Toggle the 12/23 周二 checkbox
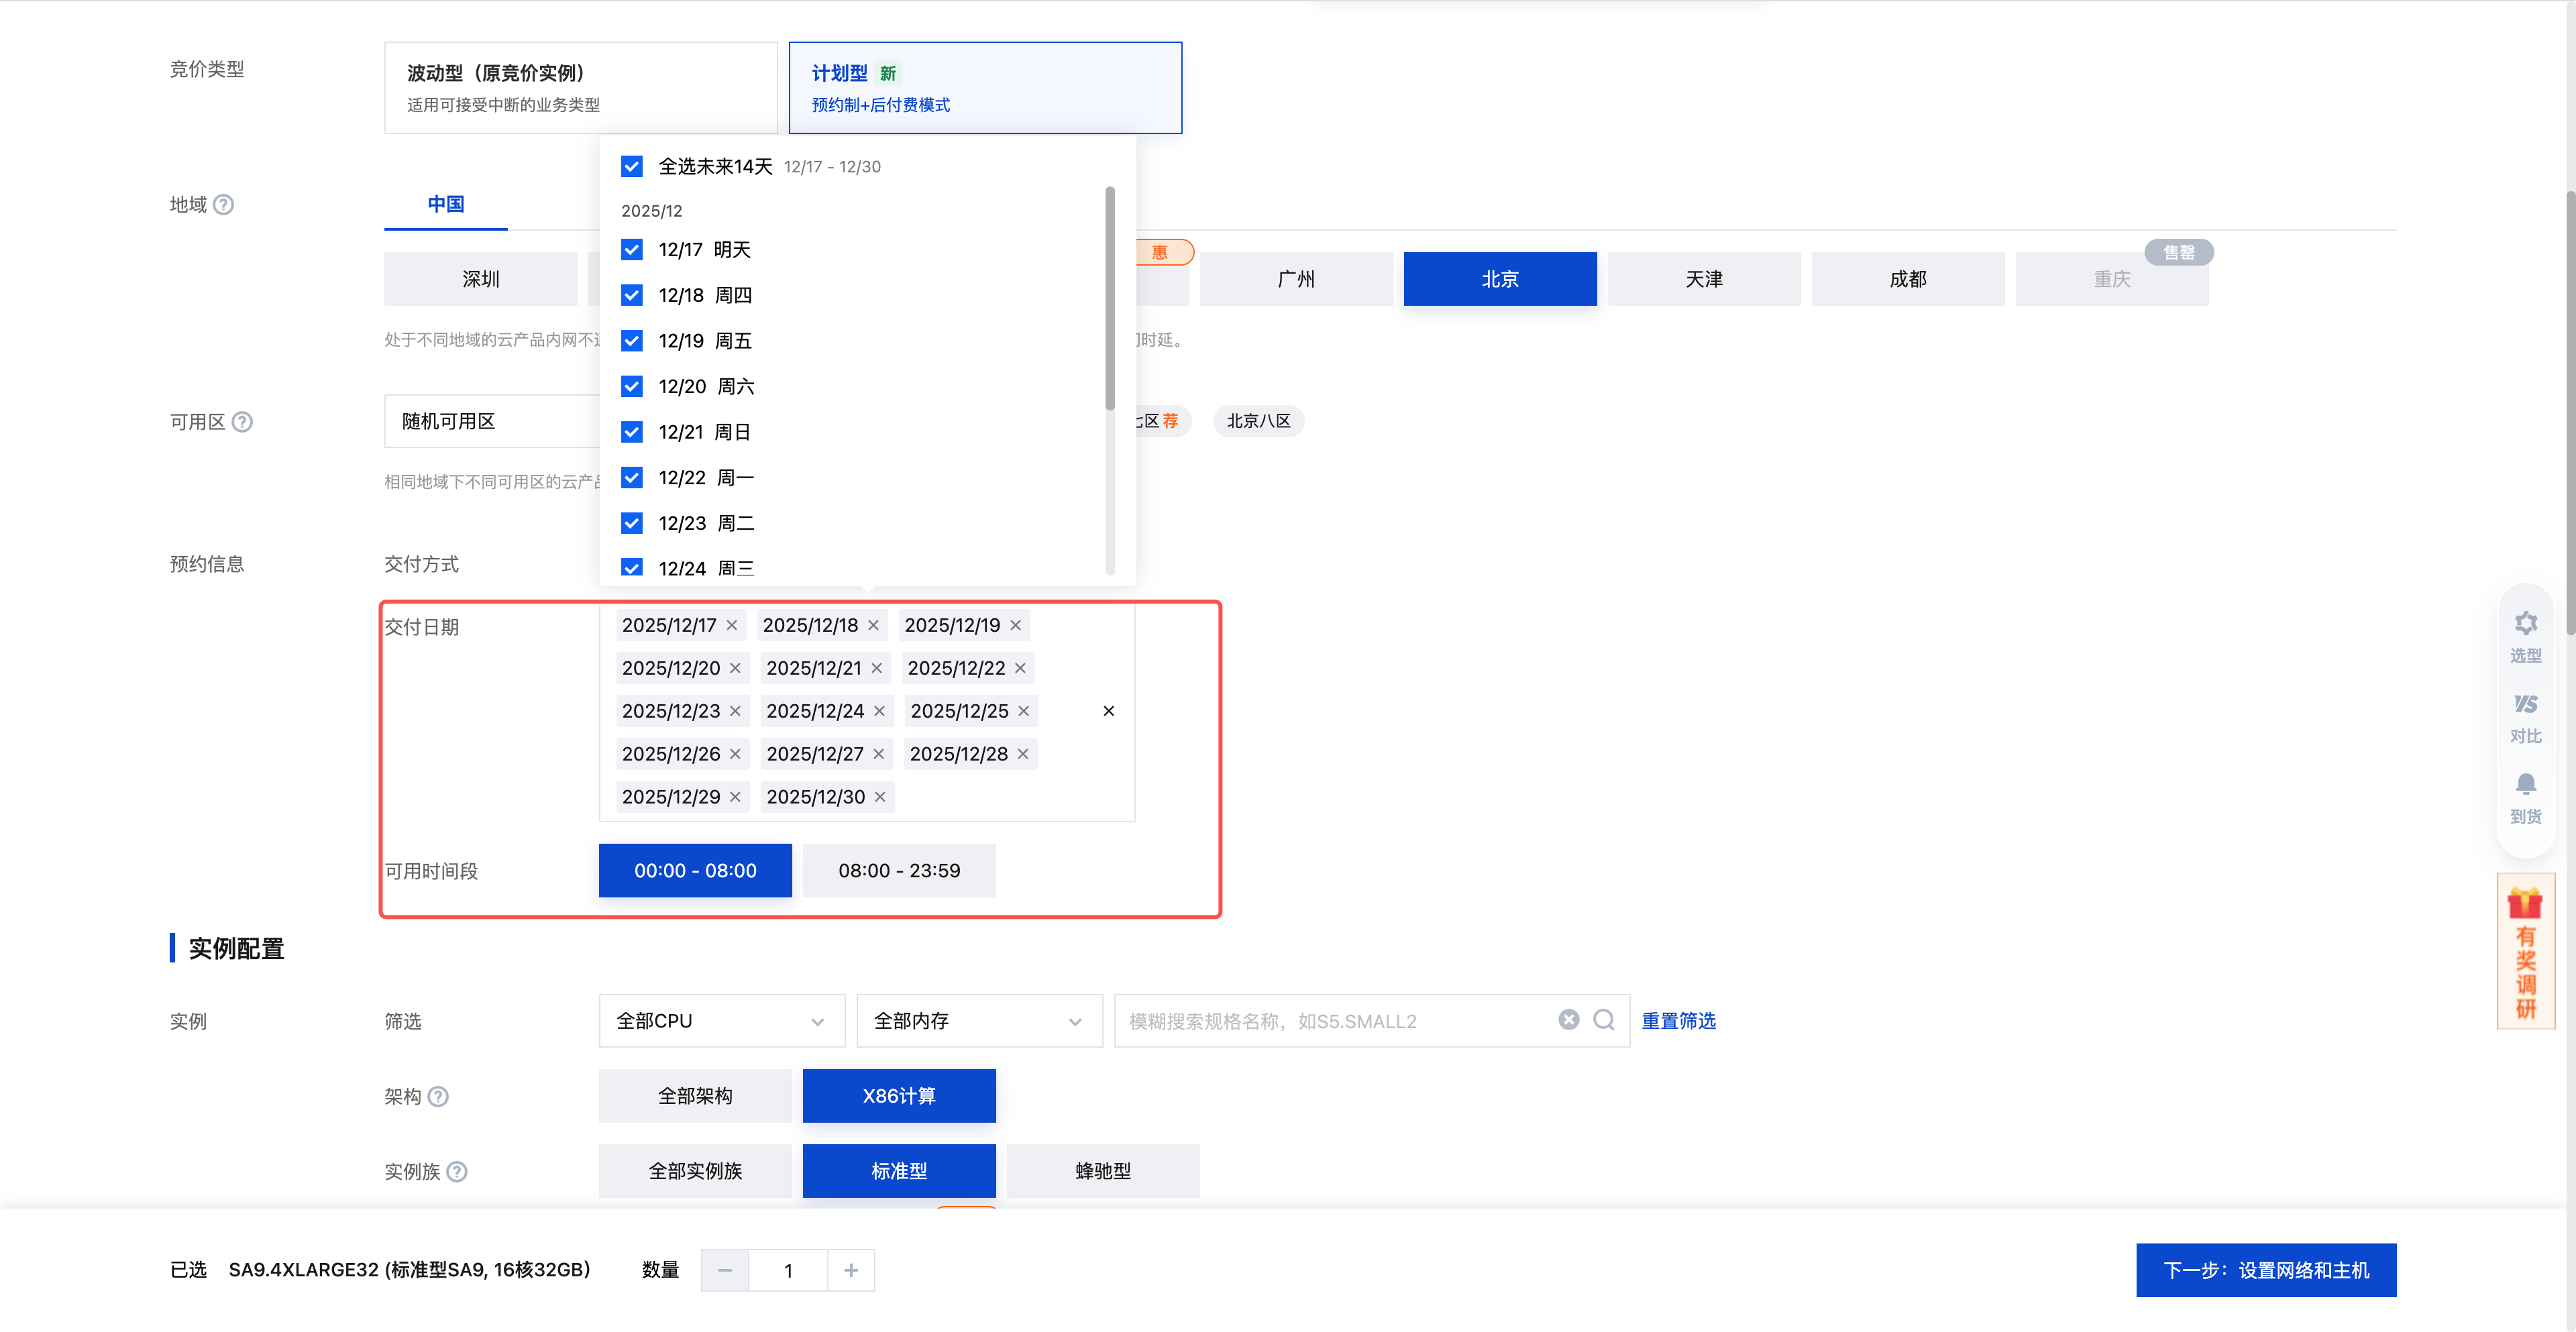Viewport: 2576px width, 1332px height. (x=631, y=524)
